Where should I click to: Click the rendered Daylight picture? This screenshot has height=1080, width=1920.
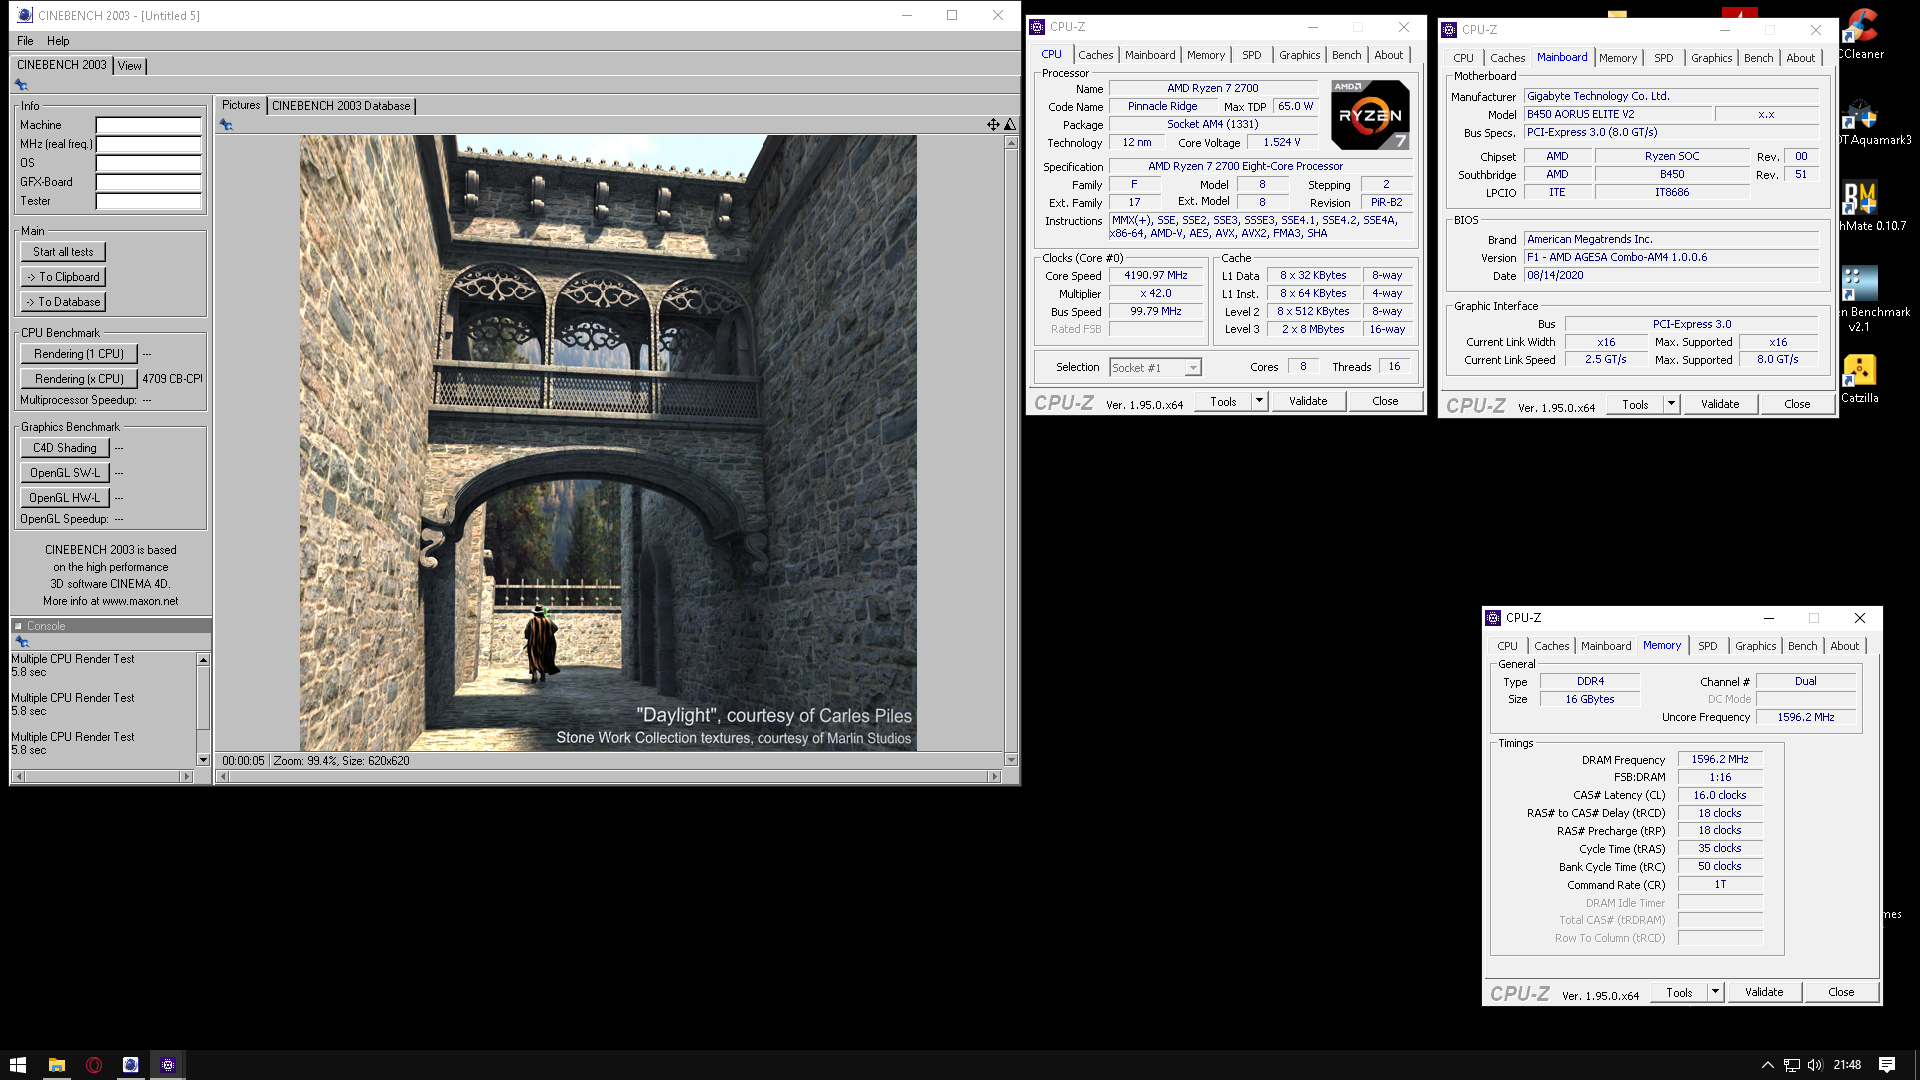[608, 443]
